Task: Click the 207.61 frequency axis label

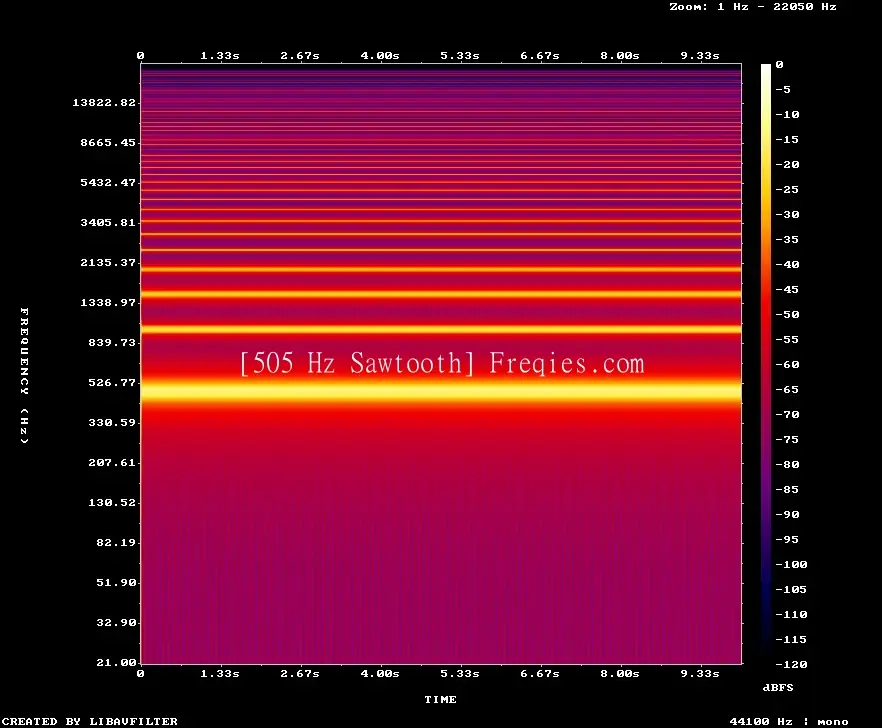Action: 112,462
